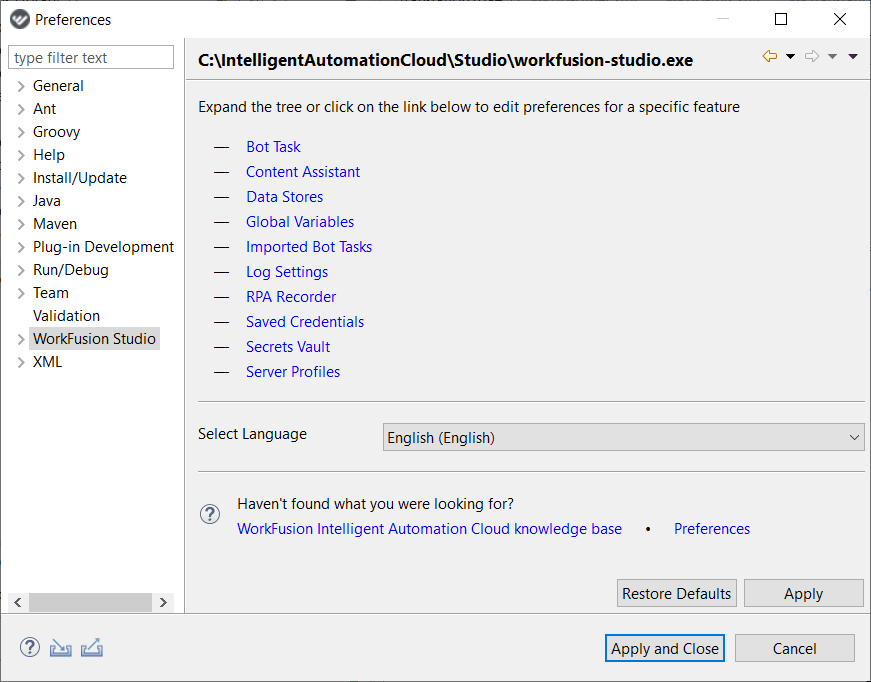871x682 pixels.
Task: Click the tree scrollbar right arrow
Action: [x=163, y=603]
